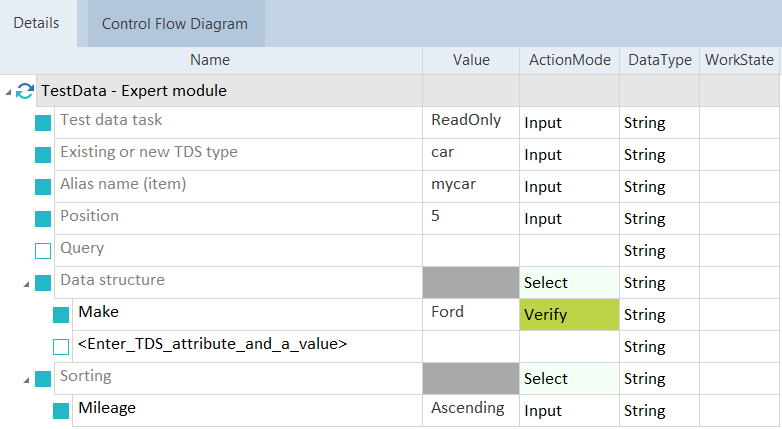The image size is (782, 429).
Task: Click the WorkState column header
Action: click(739, 60)
